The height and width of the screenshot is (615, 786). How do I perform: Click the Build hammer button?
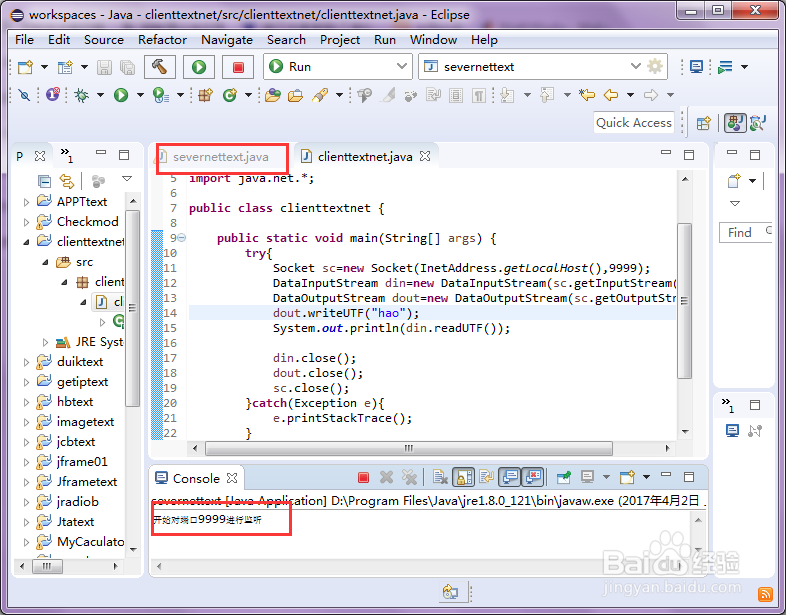(x=159, y=67)
